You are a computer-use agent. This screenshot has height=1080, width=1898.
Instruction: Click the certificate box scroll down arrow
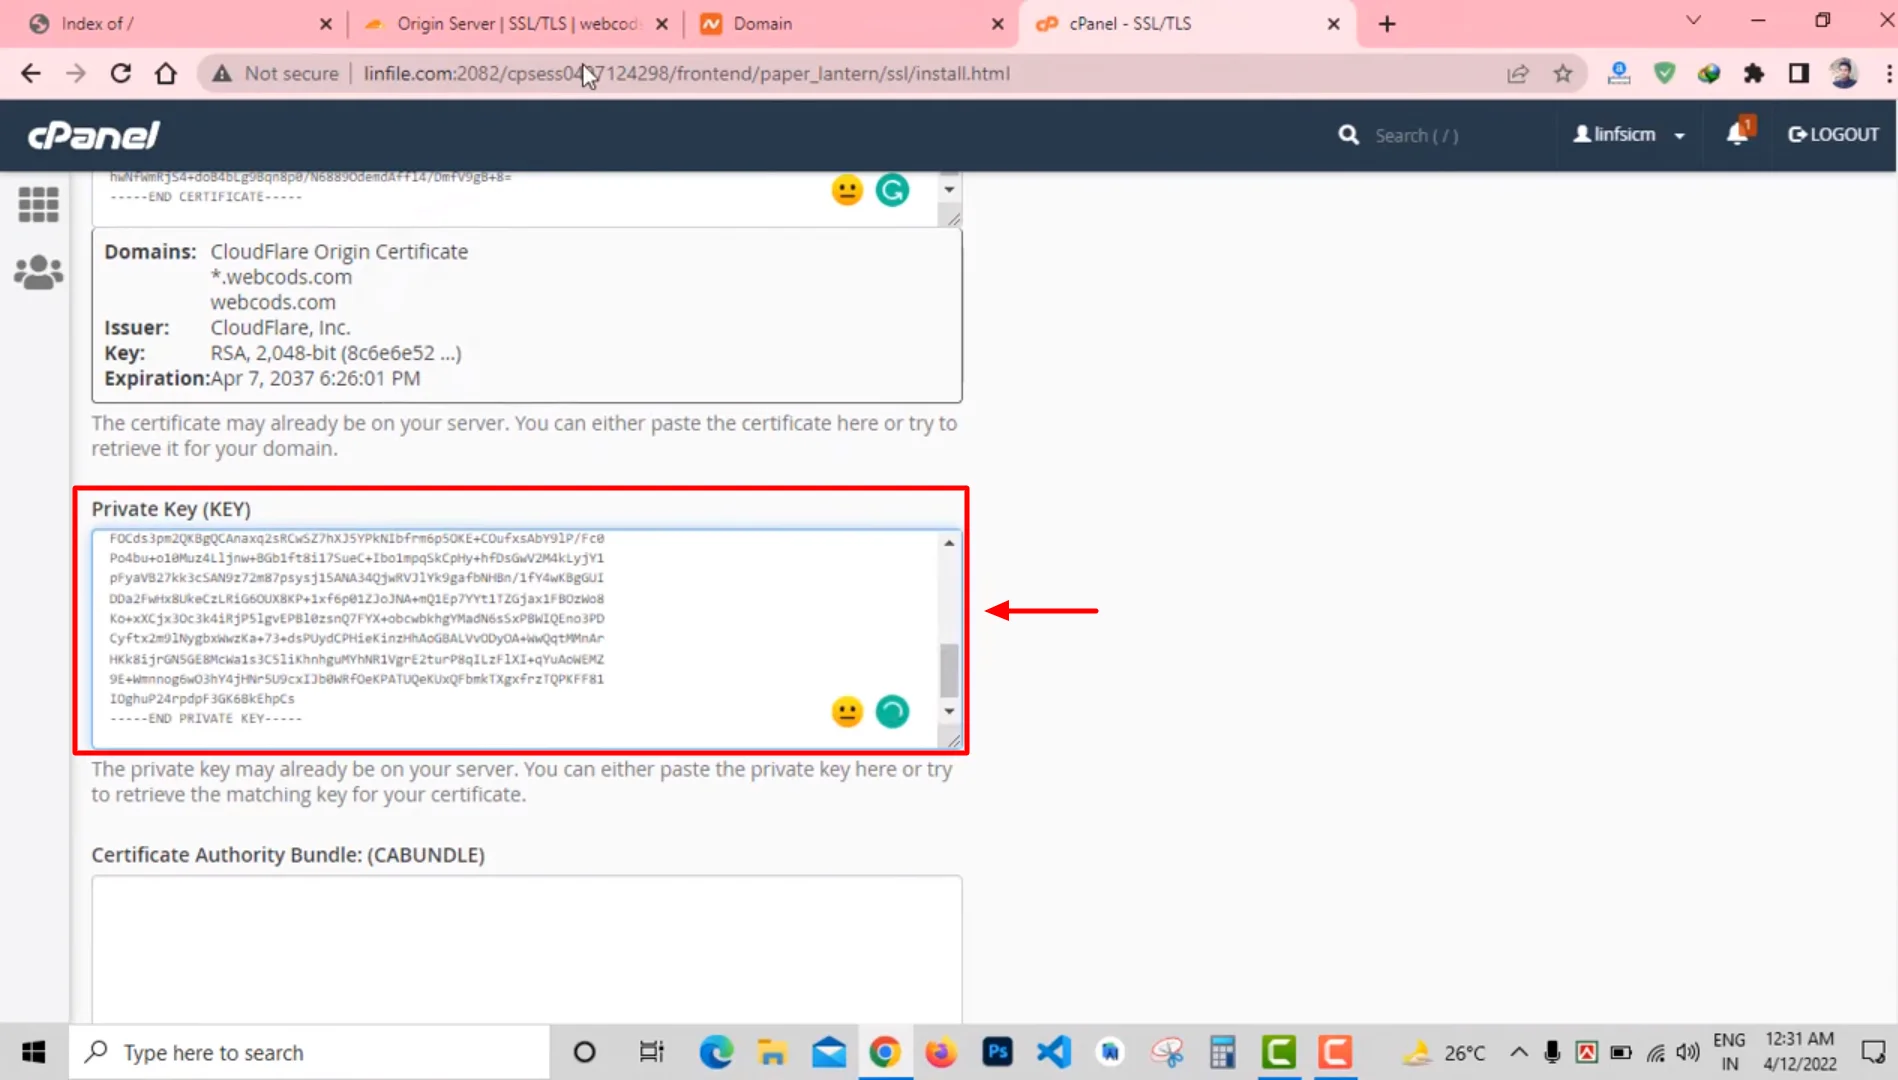(x=949, y=190)
